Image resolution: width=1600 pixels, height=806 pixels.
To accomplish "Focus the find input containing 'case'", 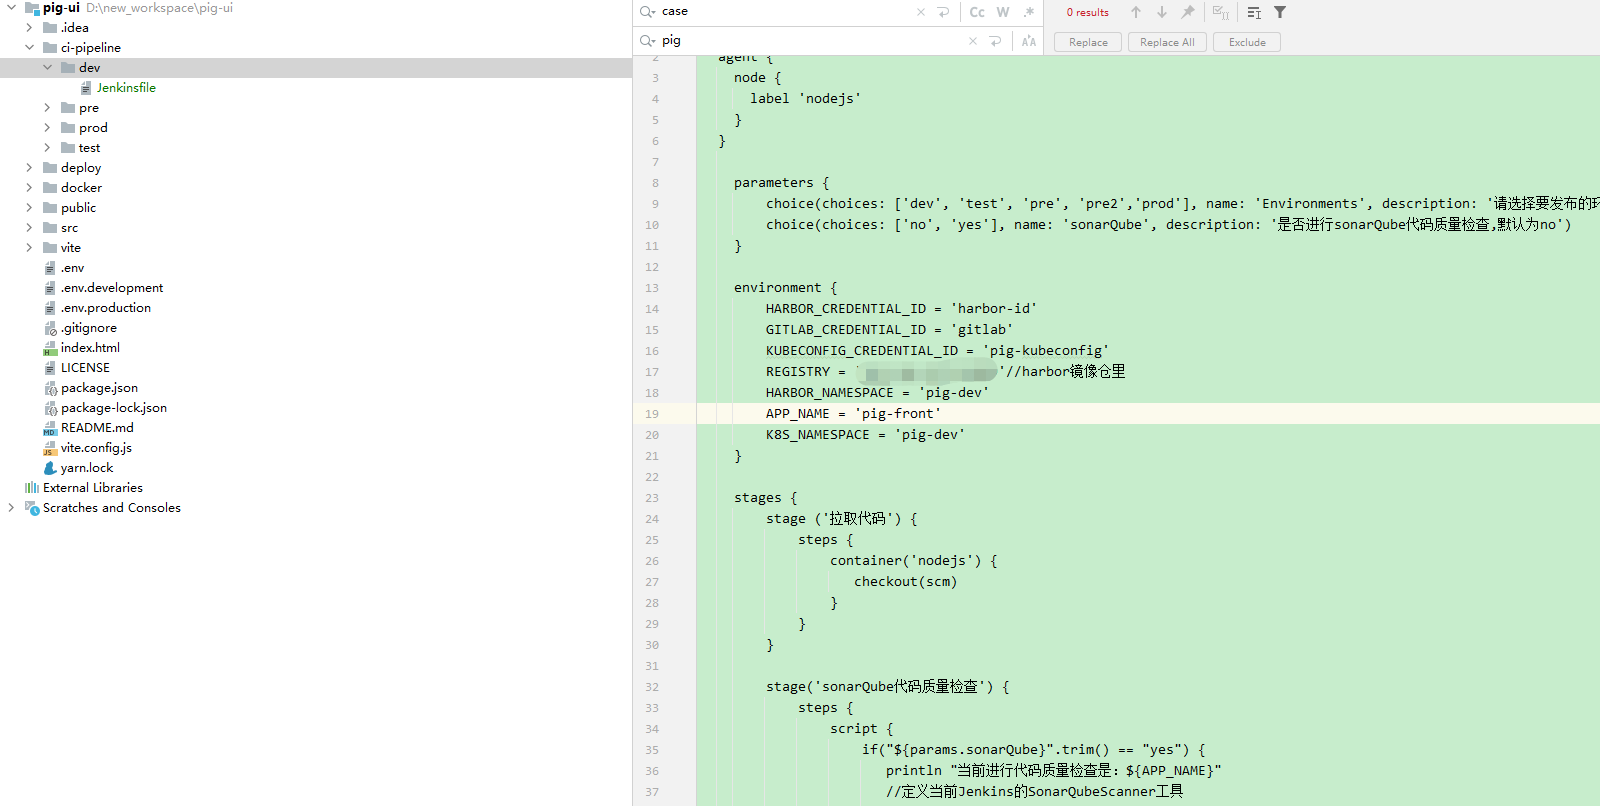I will coord(785,12).
